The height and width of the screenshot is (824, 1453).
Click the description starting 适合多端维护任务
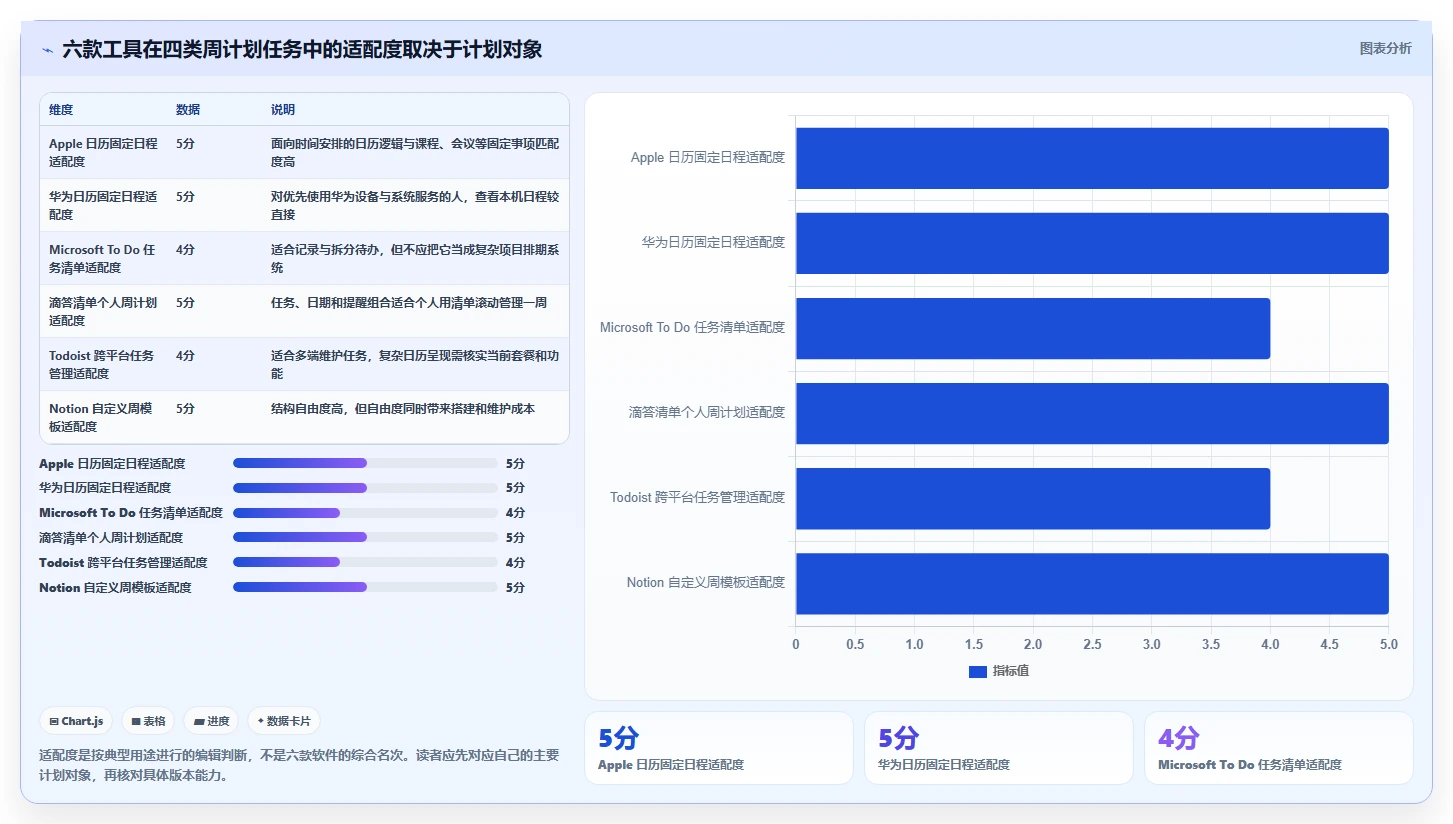[415, 364]
